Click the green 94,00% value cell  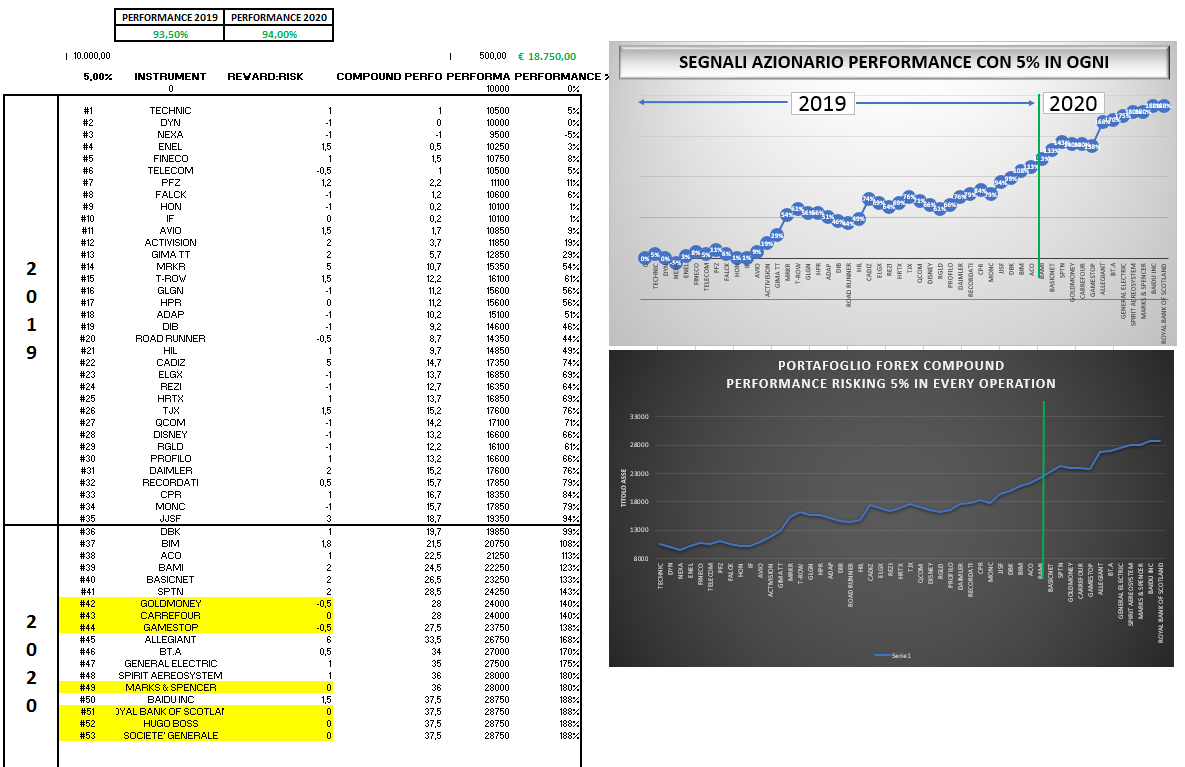[x=278, y=34]
